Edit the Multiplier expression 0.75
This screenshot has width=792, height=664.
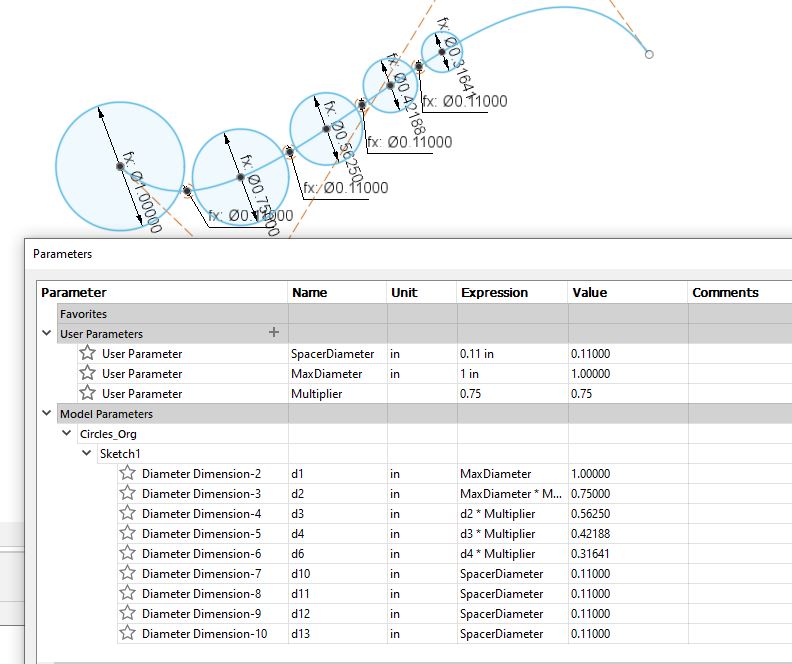(470, 394)
